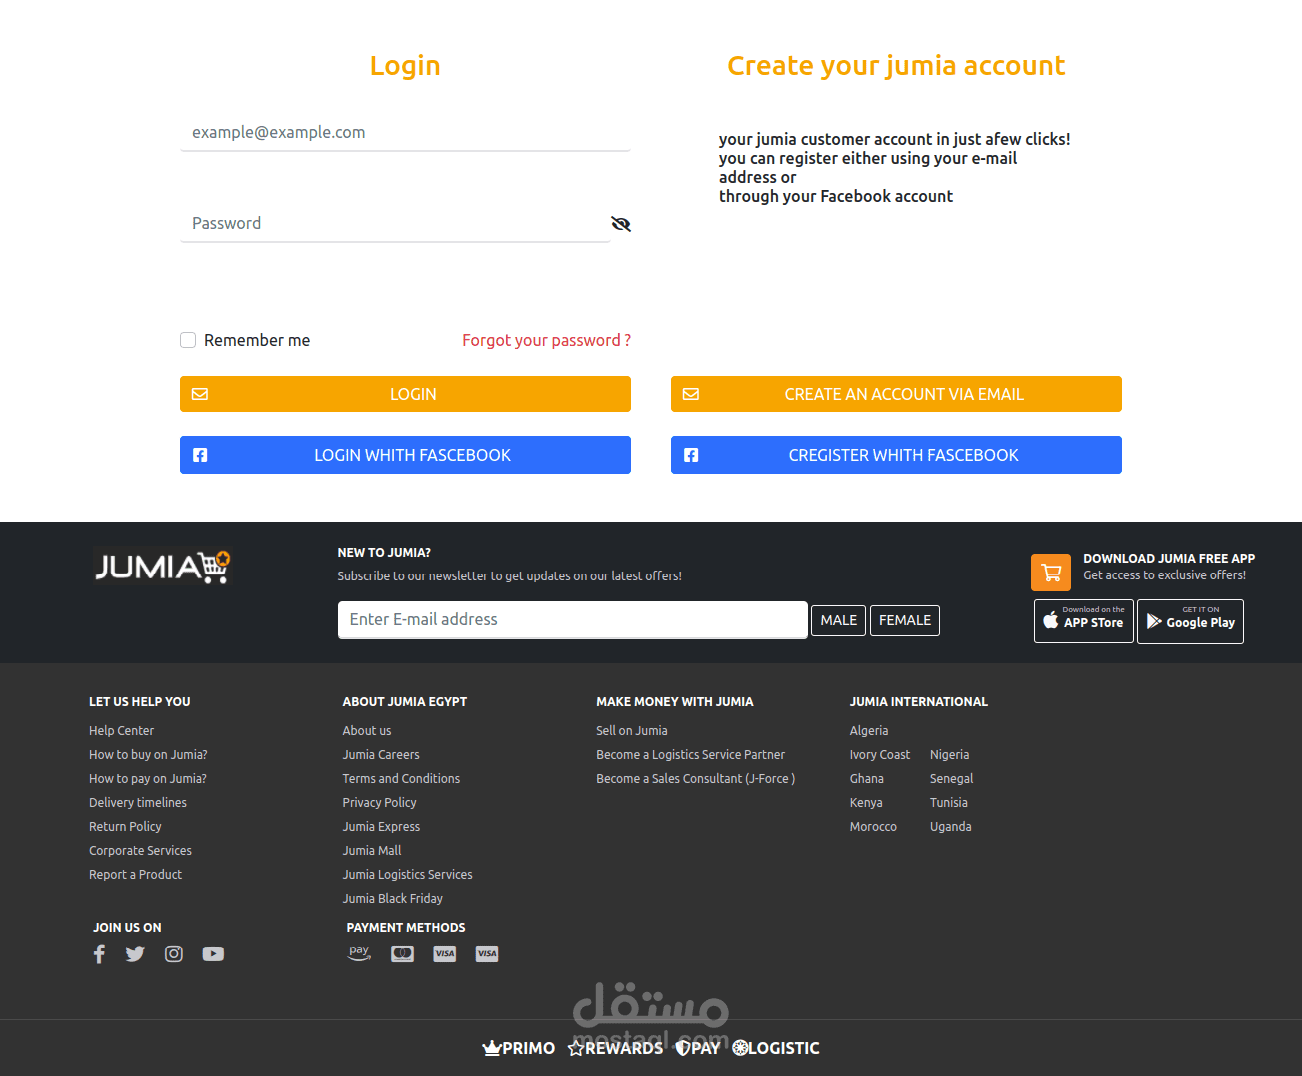This screenshot has height=1076, width=1302.
Task: Click the orange shopping cart app icon
Action: (x=1051, y=573)
